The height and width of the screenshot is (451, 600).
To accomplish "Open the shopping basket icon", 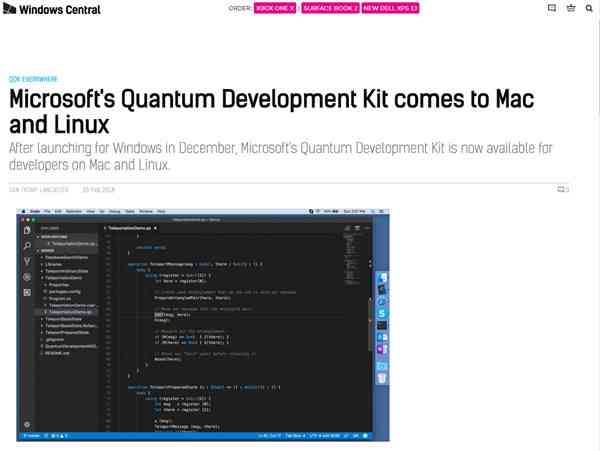I will click(571, 8).
